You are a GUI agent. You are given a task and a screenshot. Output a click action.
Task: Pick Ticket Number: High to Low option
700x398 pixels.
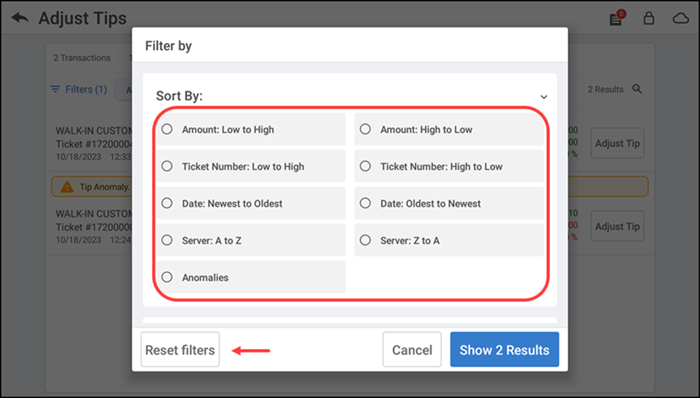pyautogui.click(x=449, y=166)
